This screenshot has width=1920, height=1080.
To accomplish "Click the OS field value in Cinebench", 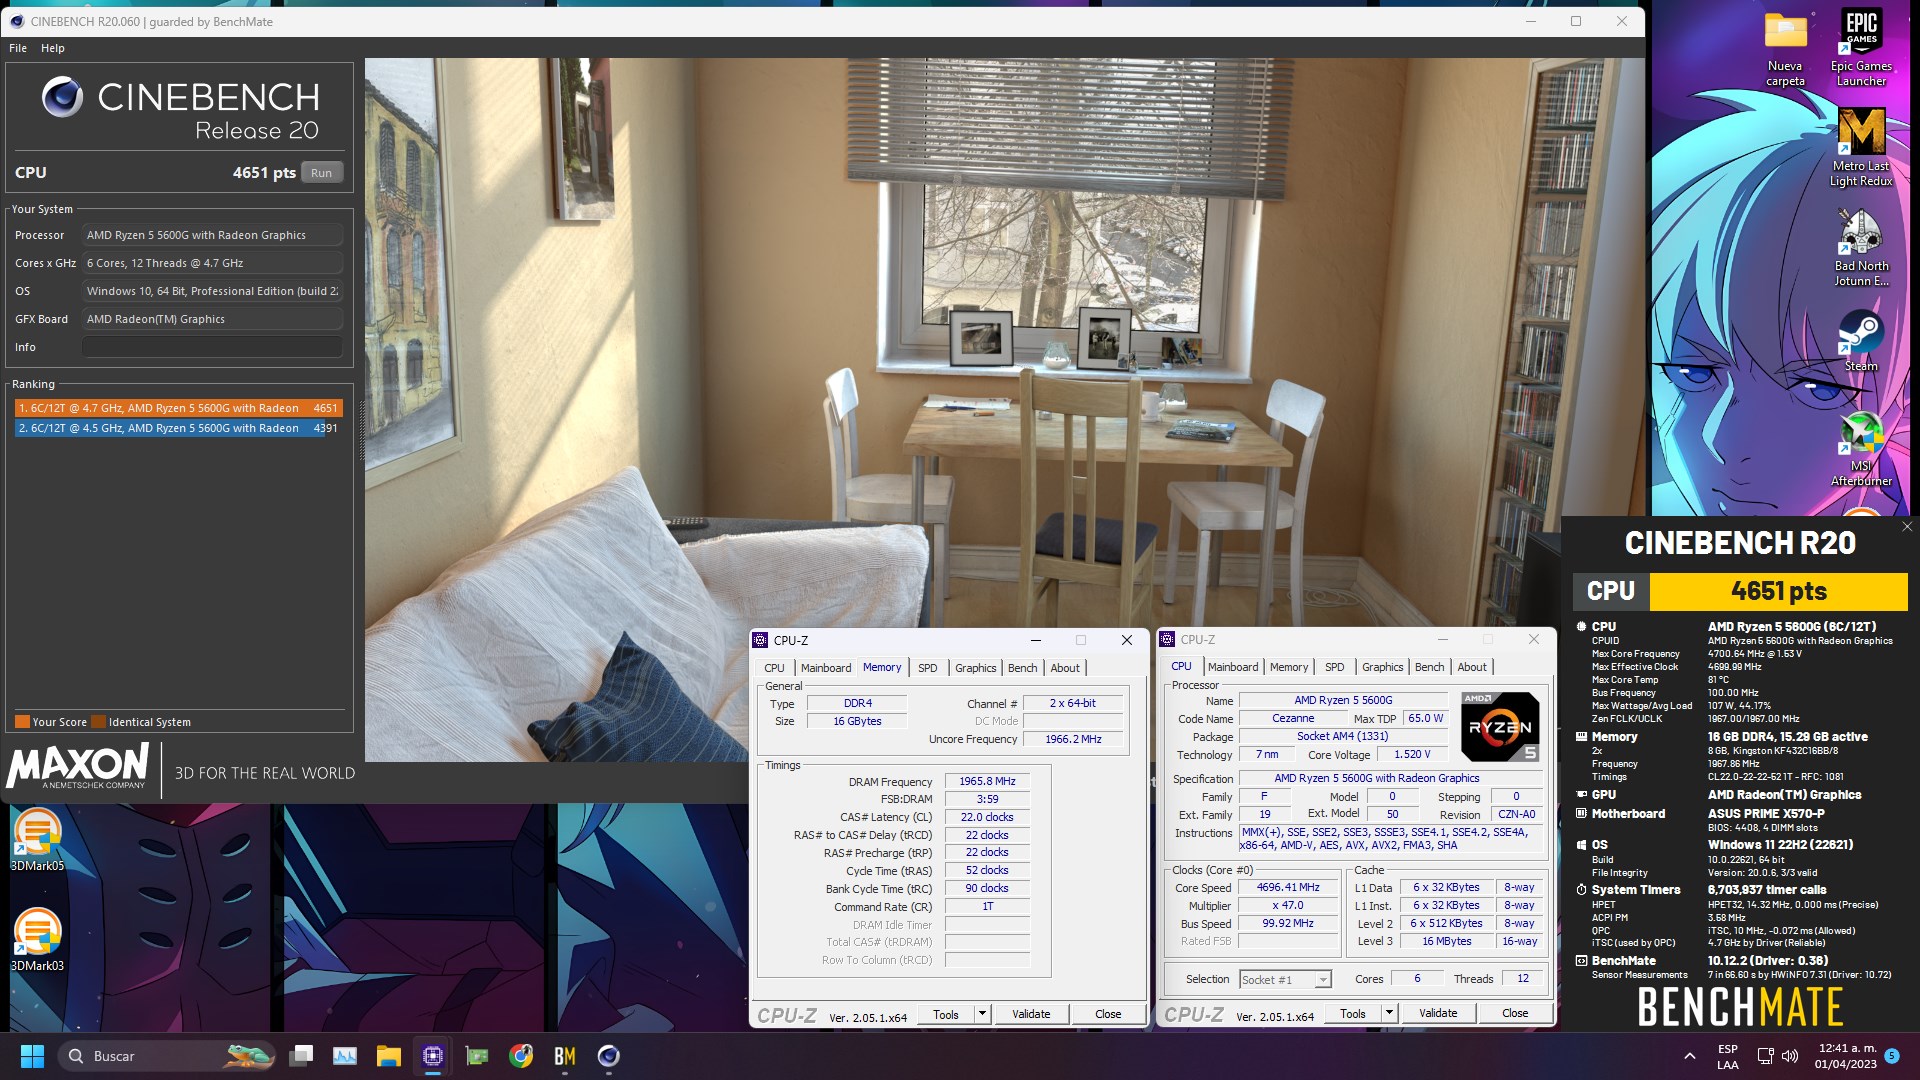I will 212,291.
